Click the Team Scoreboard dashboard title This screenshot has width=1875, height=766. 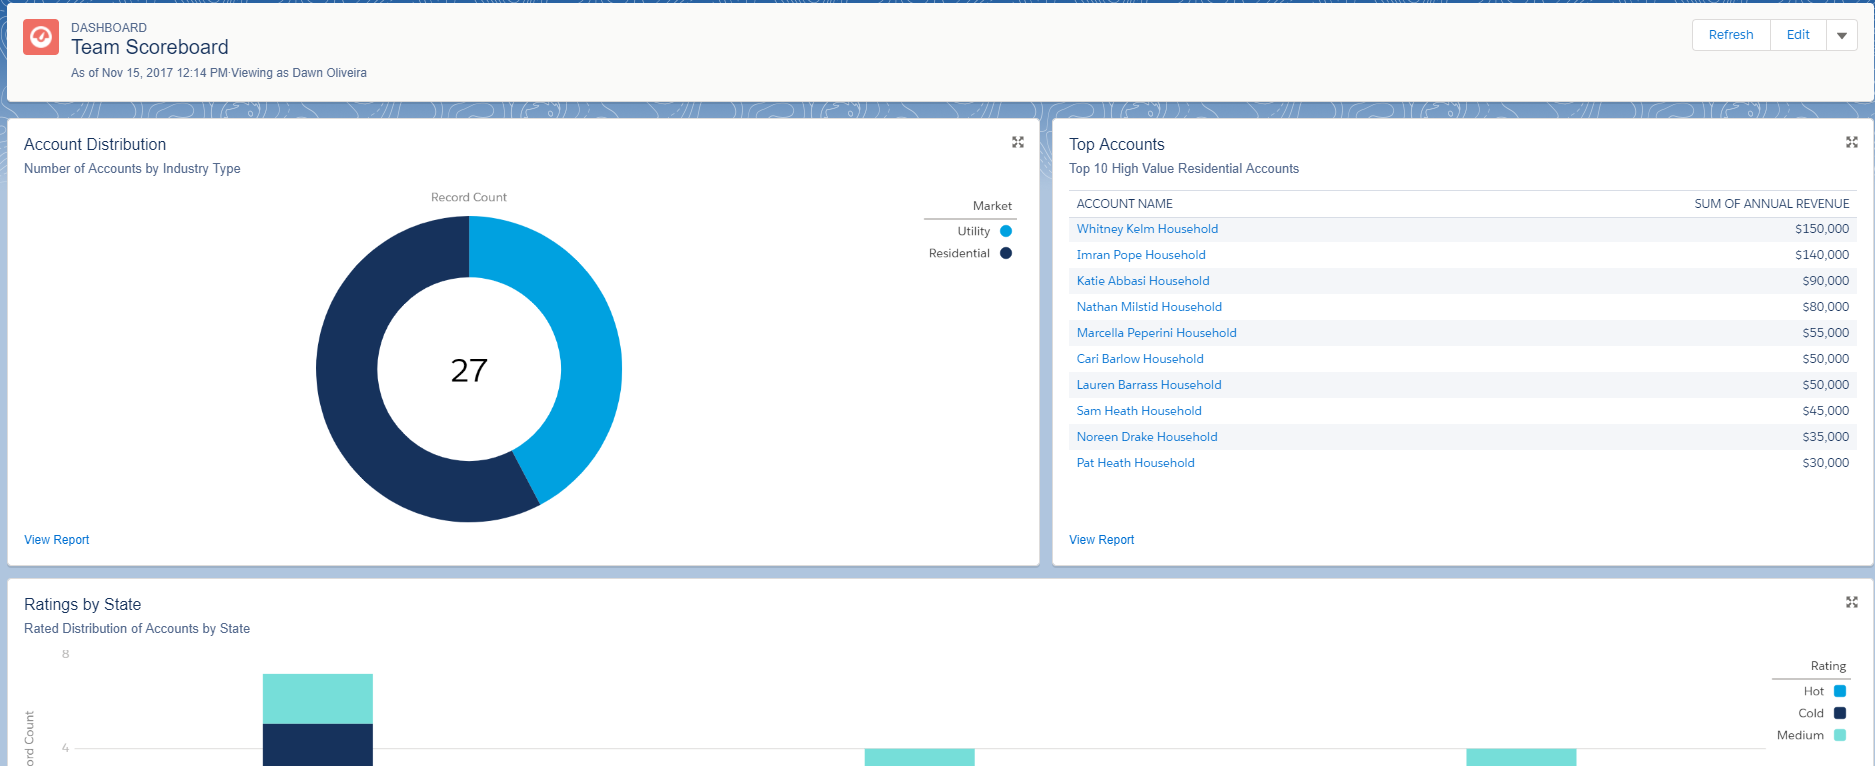click(150, 47)
